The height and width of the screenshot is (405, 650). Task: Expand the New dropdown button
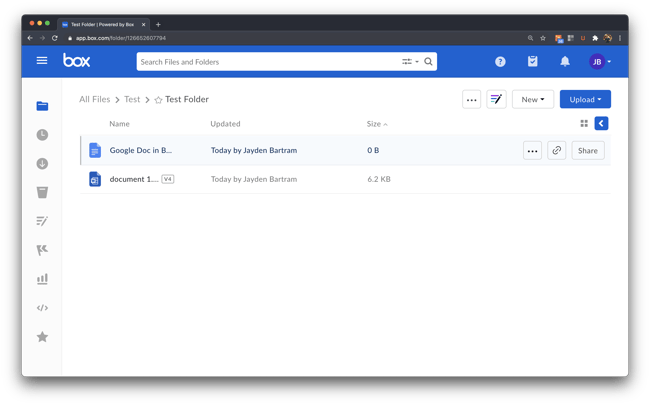coord(532,100)
